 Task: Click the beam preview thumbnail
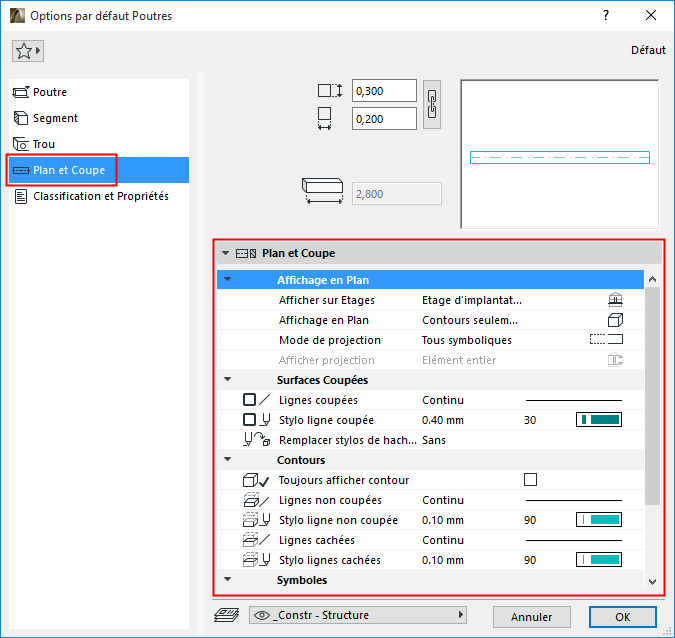pyautogui.click(x=560, y=154)
